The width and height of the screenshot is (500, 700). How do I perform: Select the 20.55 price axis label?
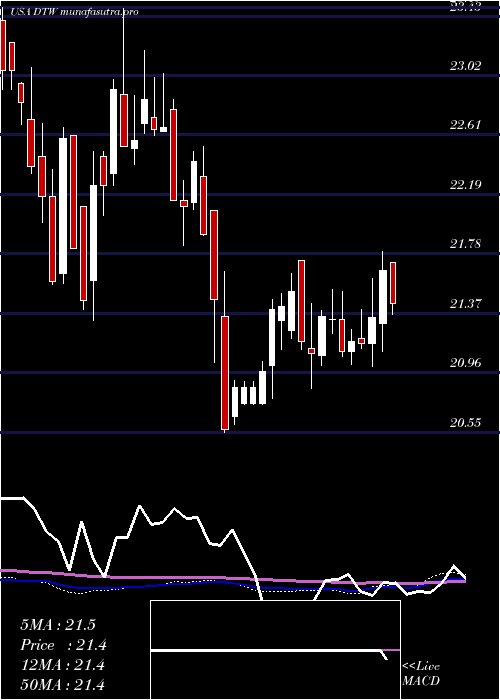[x=466, y=422]
